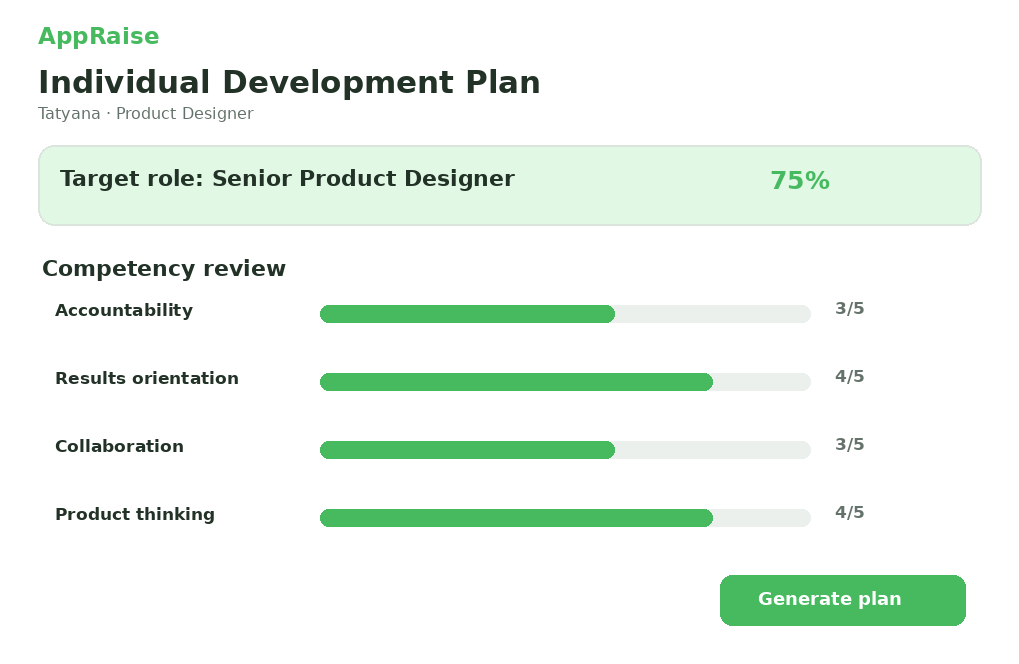Select the Collaboration progress bar
Screen dimensions: 1019x664
tap(565, 450)
